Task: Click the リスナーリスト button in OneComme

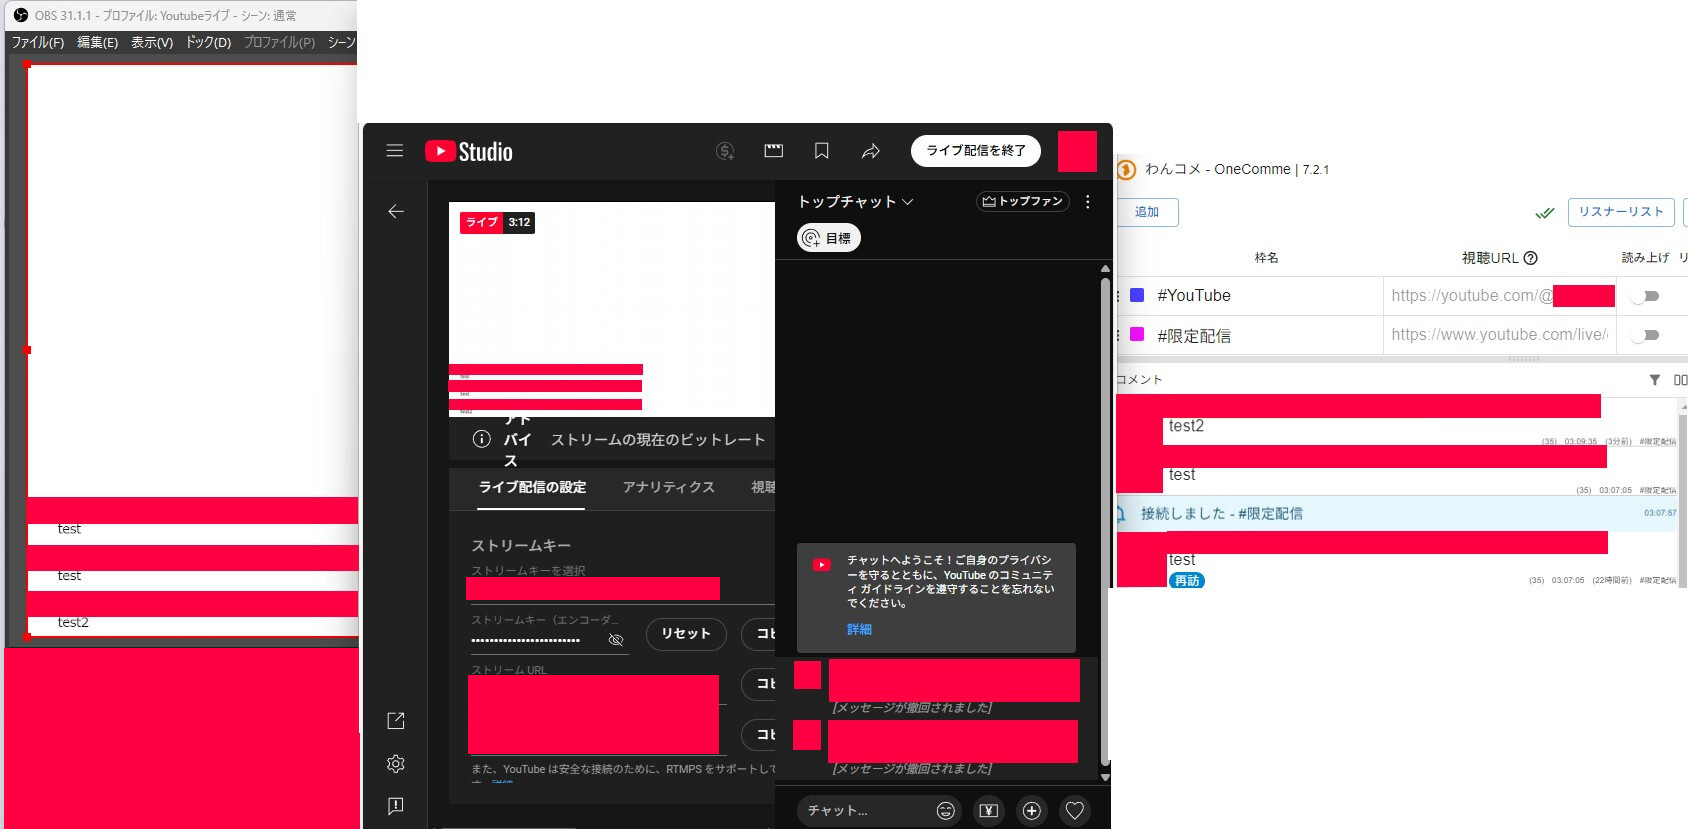Action: point(1621,212)
